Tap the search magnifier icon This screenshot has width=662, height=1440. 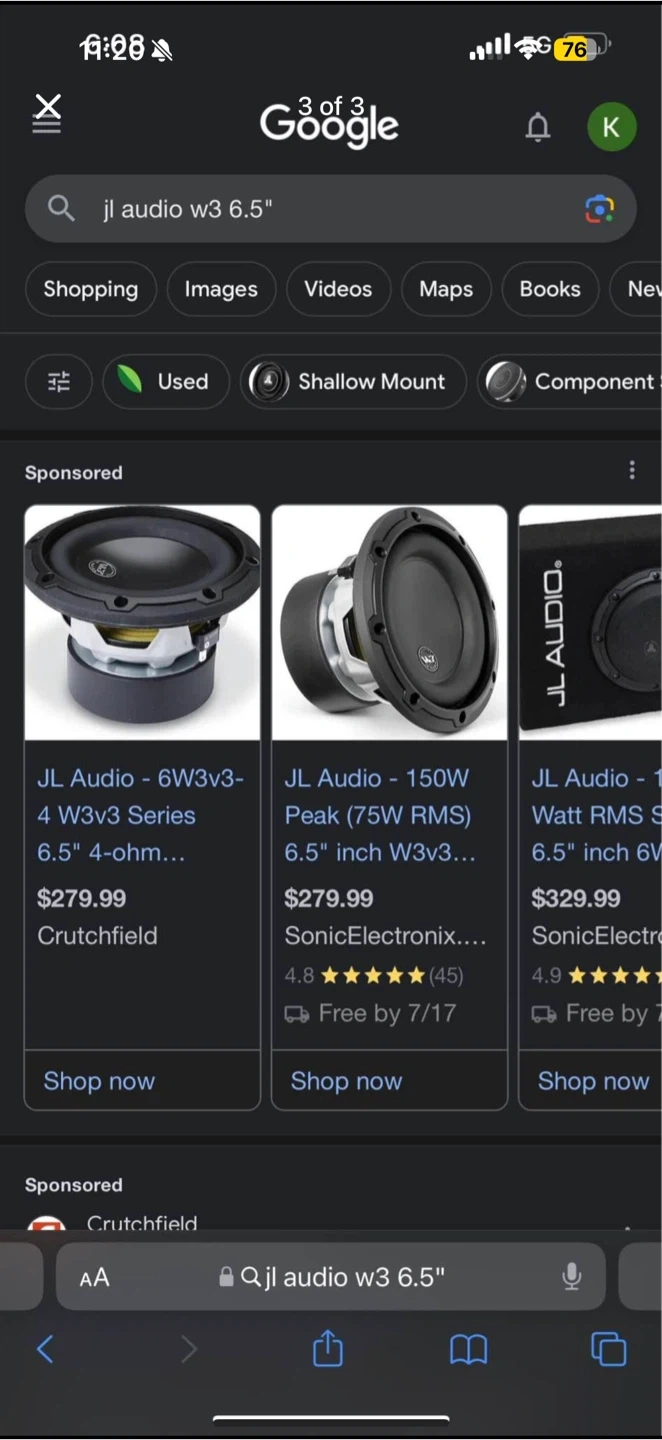tap(61, 209)
